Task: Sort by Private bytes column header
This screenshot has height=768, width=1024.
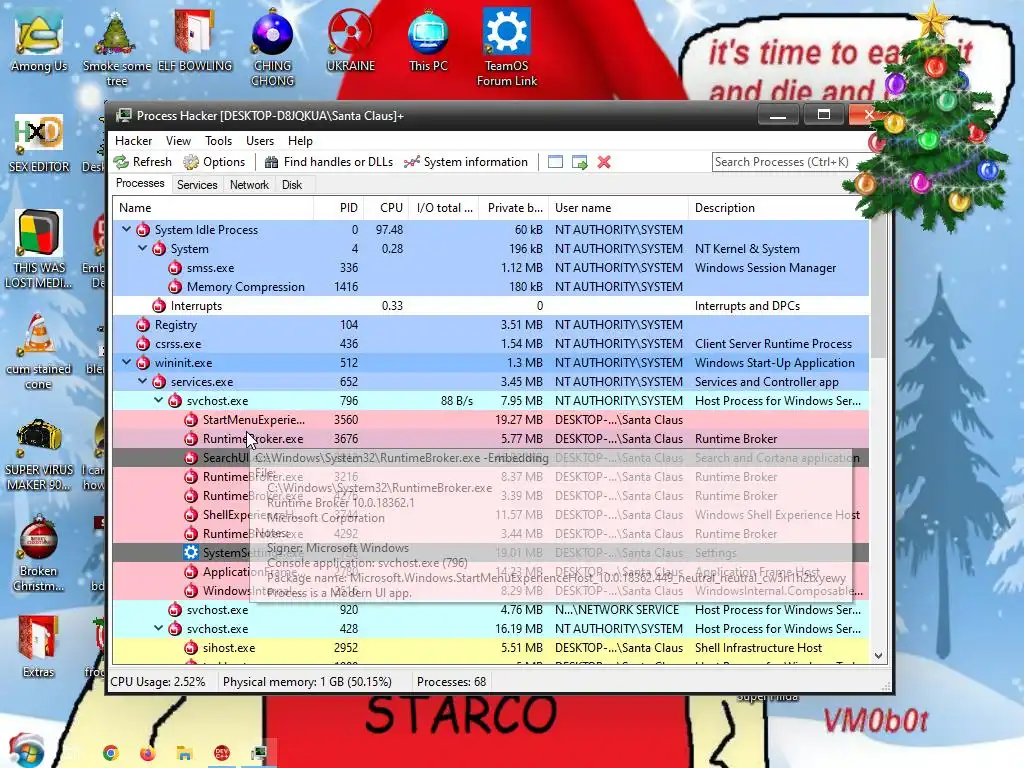Action: coord(514,208)
